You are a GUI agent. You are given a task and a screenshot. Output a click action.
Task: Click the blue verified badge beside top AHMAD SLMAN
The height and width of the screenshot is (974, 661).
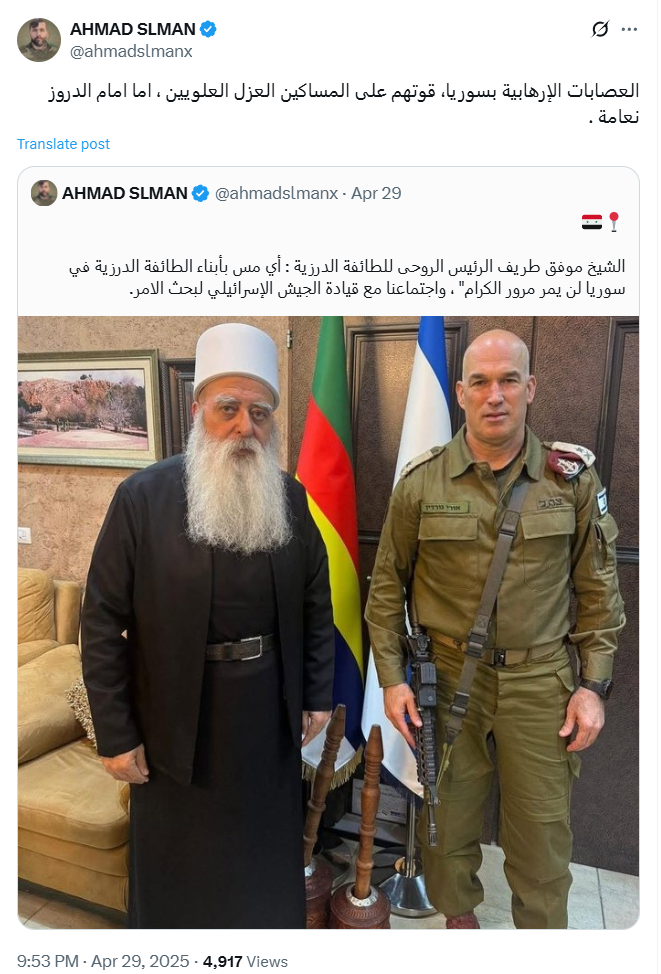tap(208, 29)
